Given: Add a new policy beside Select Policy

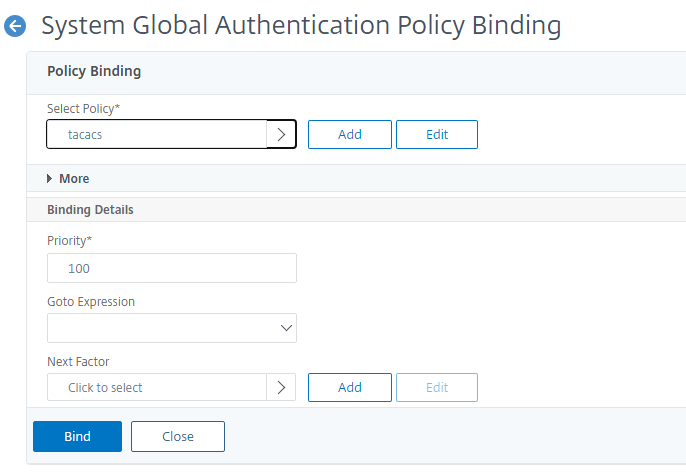Looking at the screenshot, I should (x=350, y=134).
